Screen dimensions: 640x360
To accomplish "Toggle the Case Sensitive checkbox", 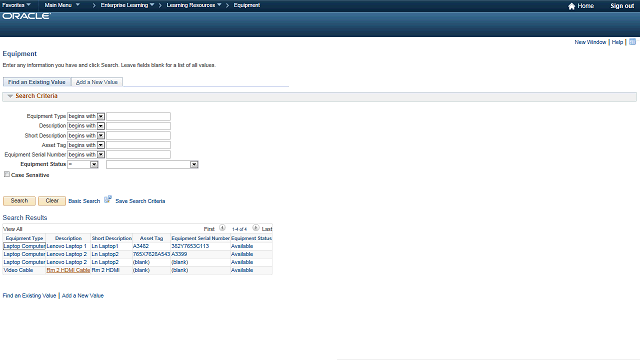I will [7, 174].
